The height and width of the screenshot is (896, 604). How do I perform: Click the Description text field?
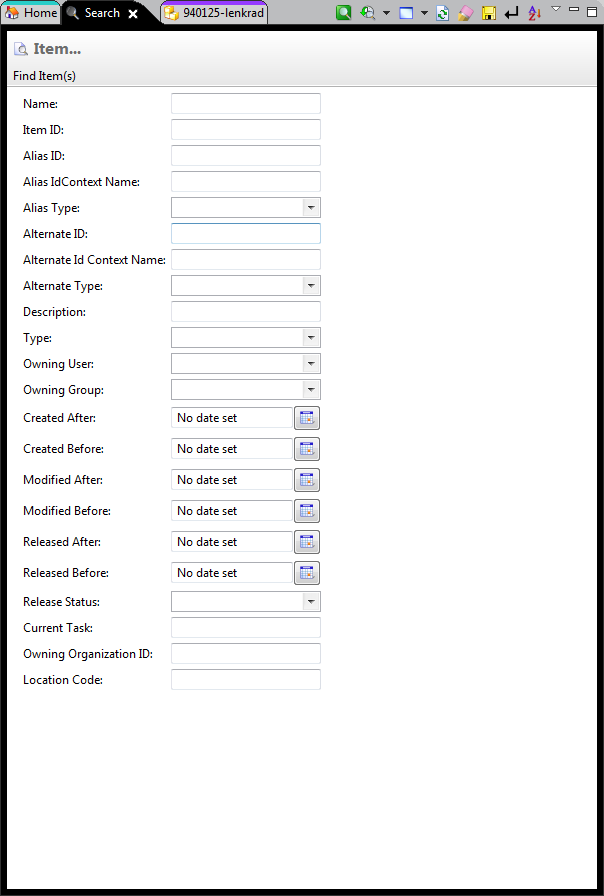(x=246, y=311)
